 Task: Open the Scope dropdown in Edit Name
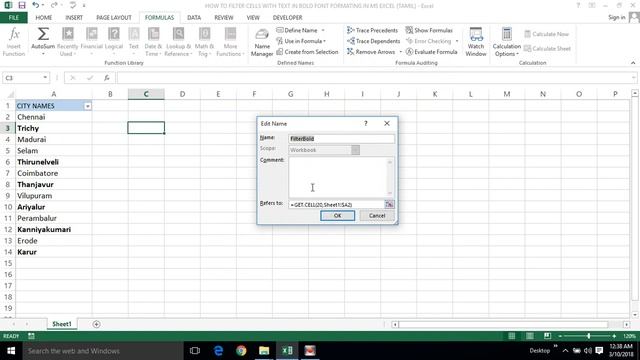tap(356, 150)
